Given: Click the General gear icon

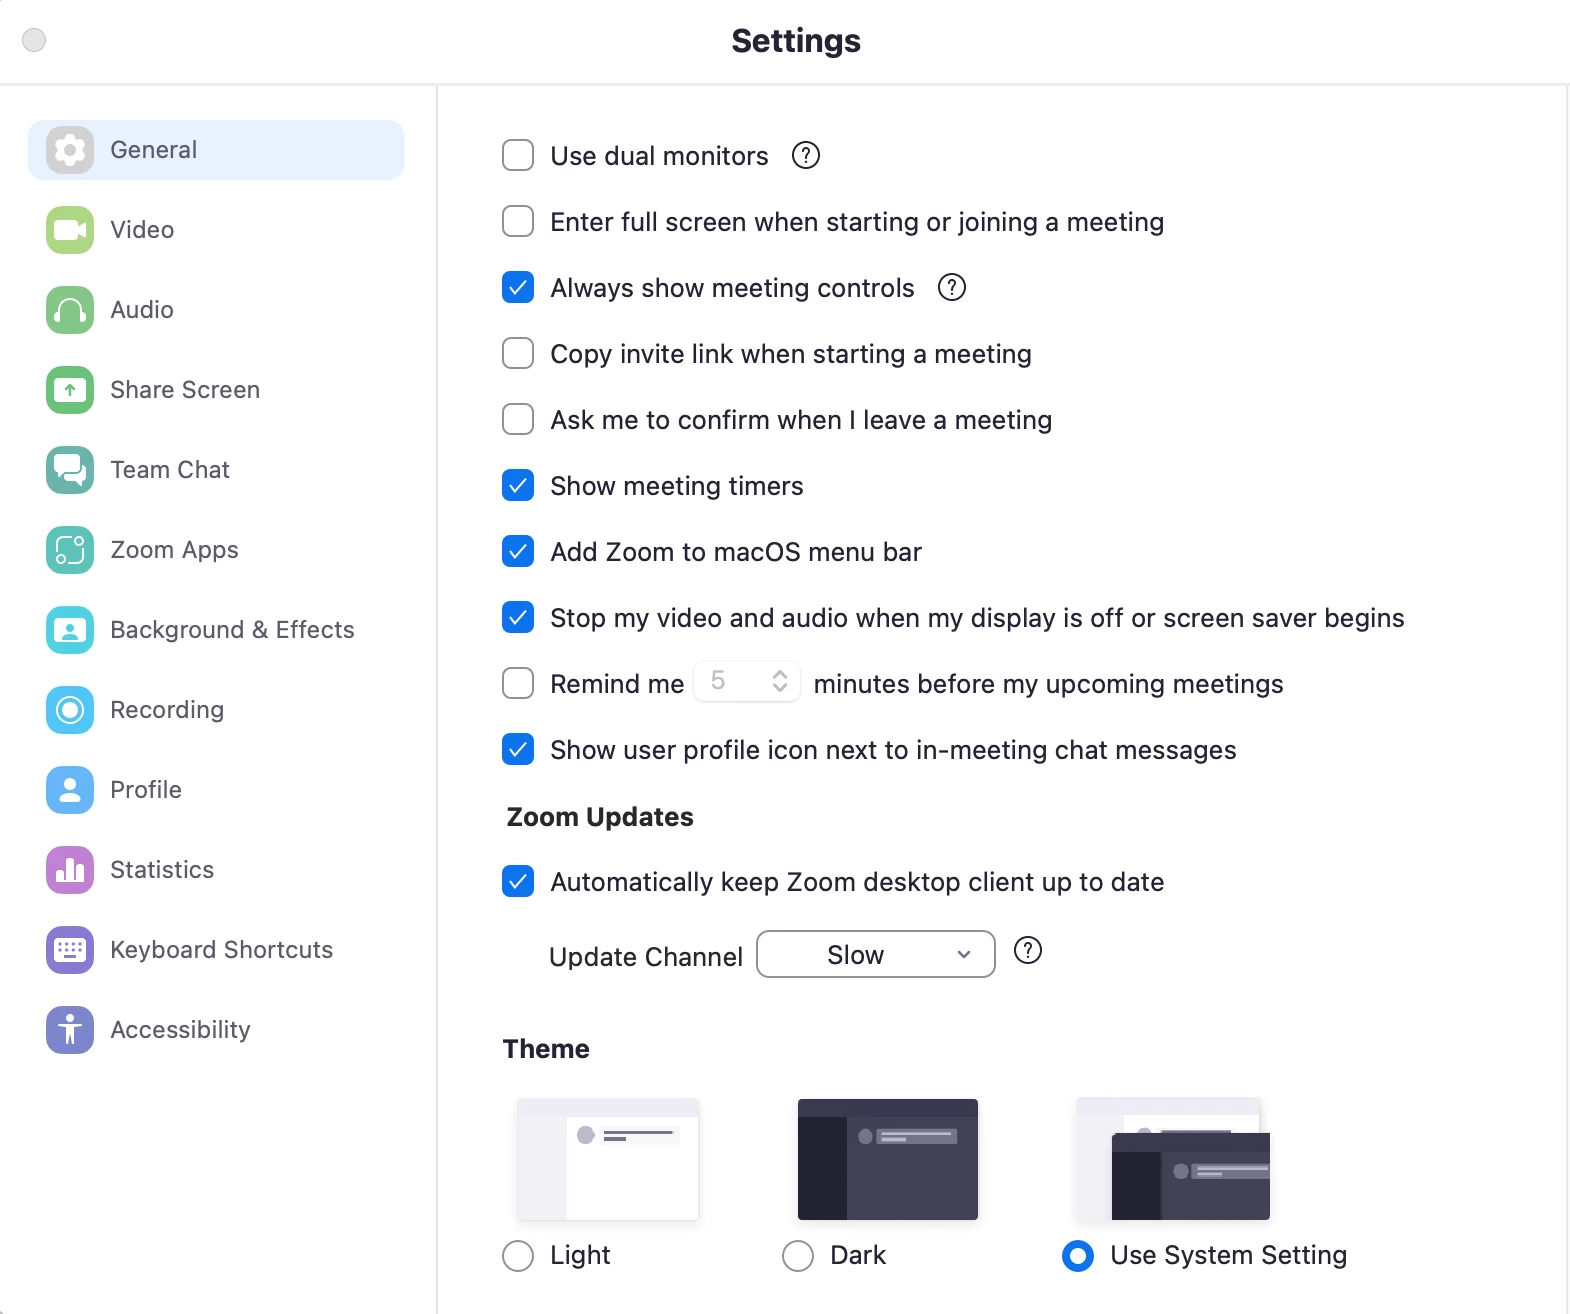Looking at the screenshot, I should tap(70, 150).
